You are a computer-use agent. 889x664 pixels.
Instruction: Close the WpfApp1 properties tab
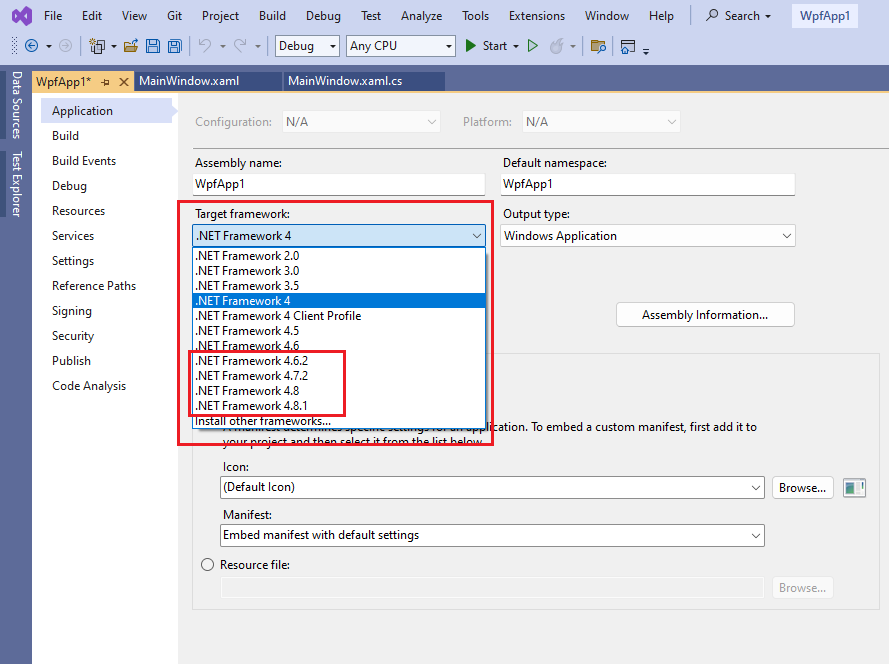point(124,82)
